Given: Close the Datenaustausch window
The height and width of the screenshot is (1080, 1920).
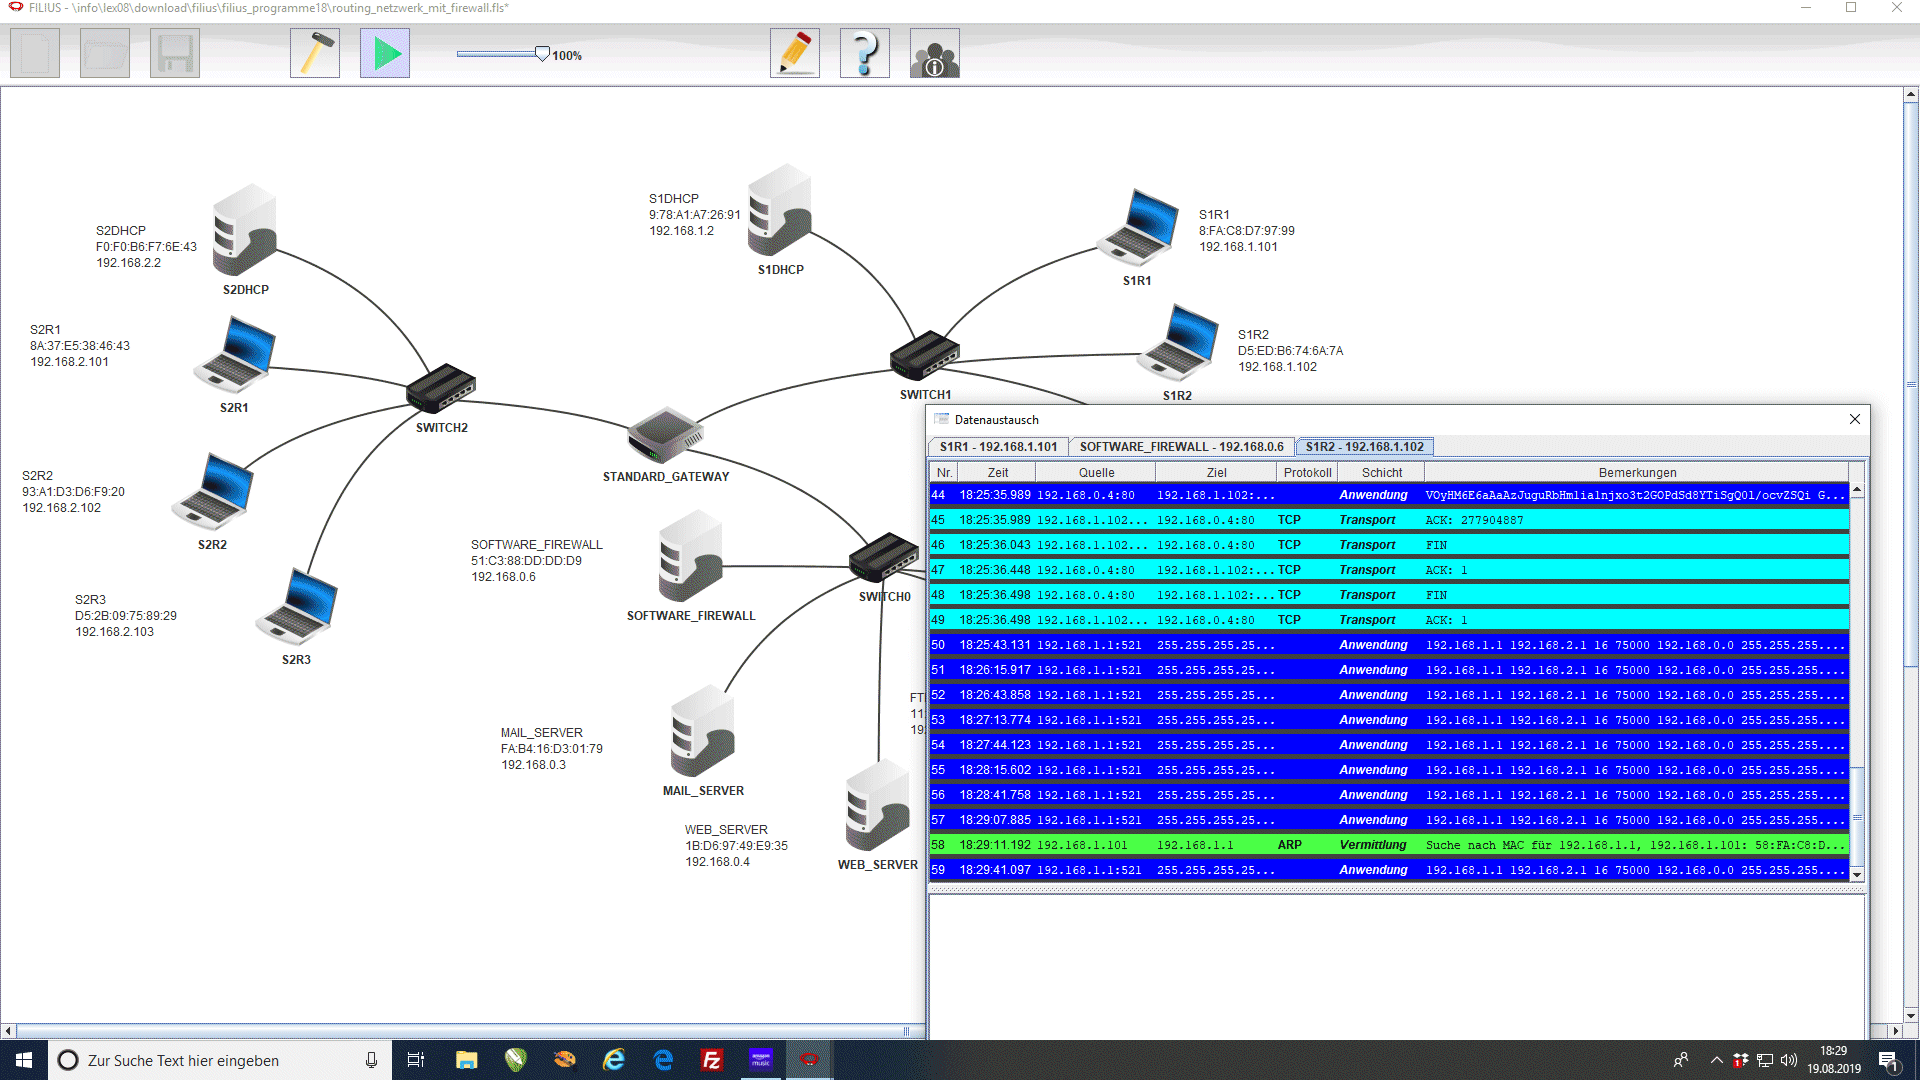Looking at the screenshot, I should pos(1855,419).
